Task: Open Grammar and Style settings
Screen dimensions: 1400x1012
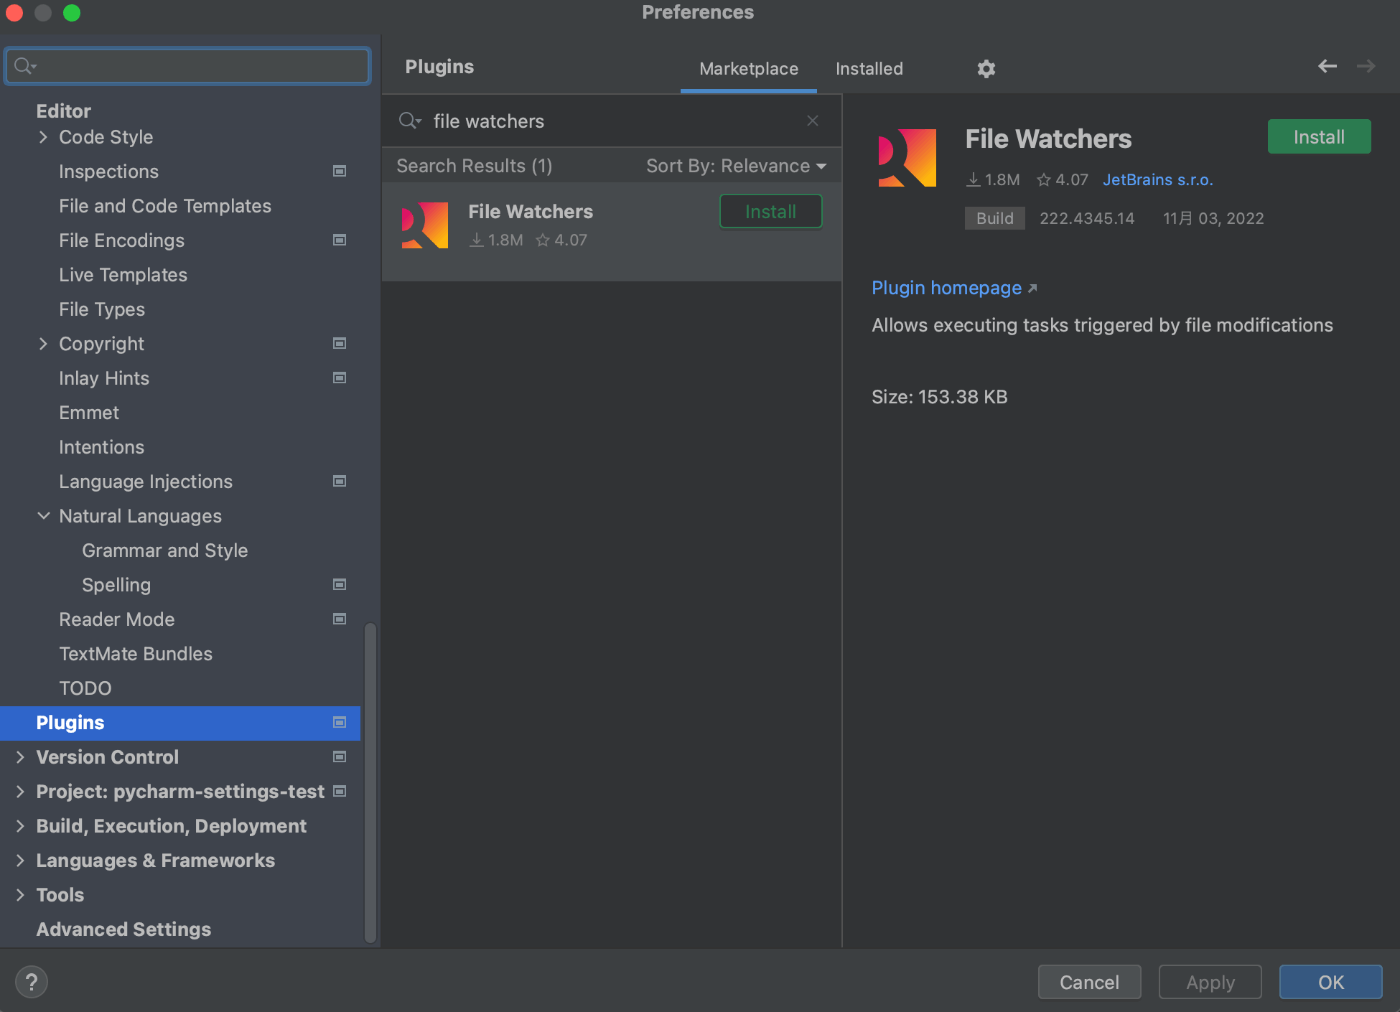Action: point(165,551)
